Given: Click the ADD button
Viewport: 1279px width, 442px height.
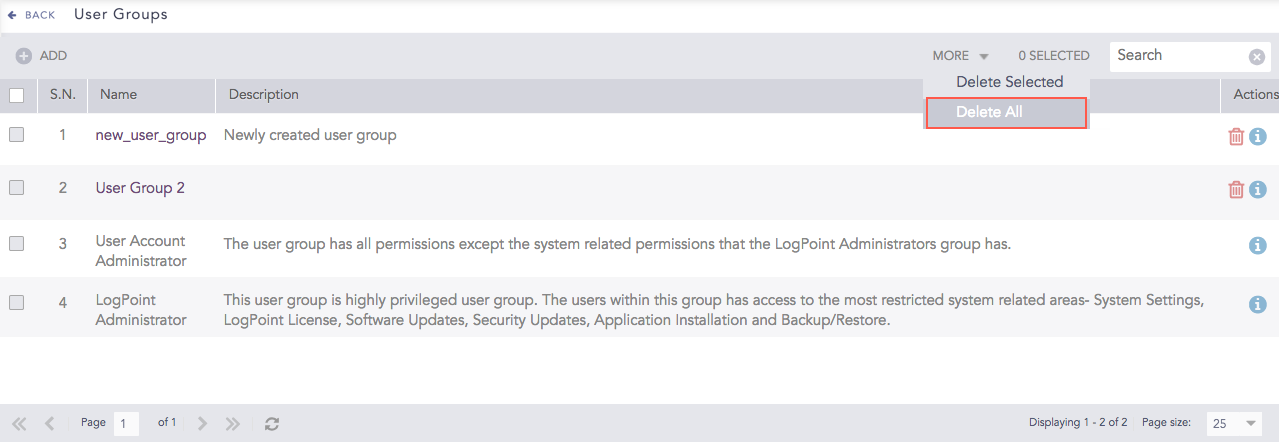Looking at the screenshot, I should point(42,56).
